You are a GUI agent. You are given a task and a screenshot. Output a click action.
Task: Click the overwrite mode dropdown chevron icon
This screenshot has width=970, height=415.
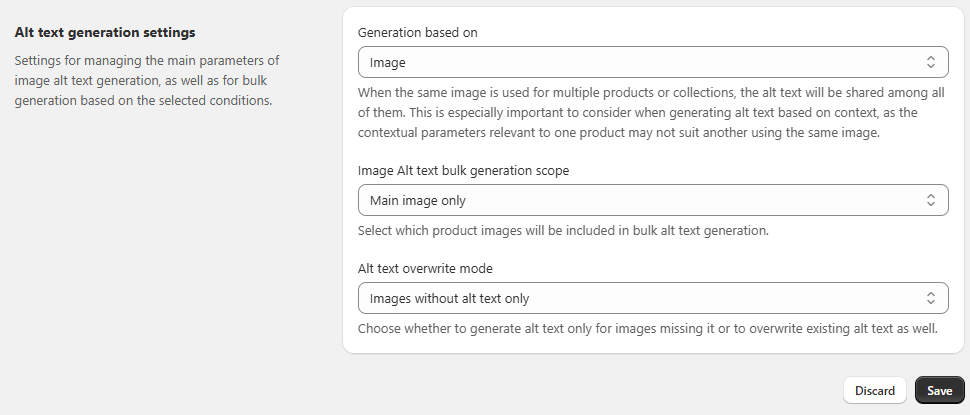pyautogui.click(x=930, y=298)
